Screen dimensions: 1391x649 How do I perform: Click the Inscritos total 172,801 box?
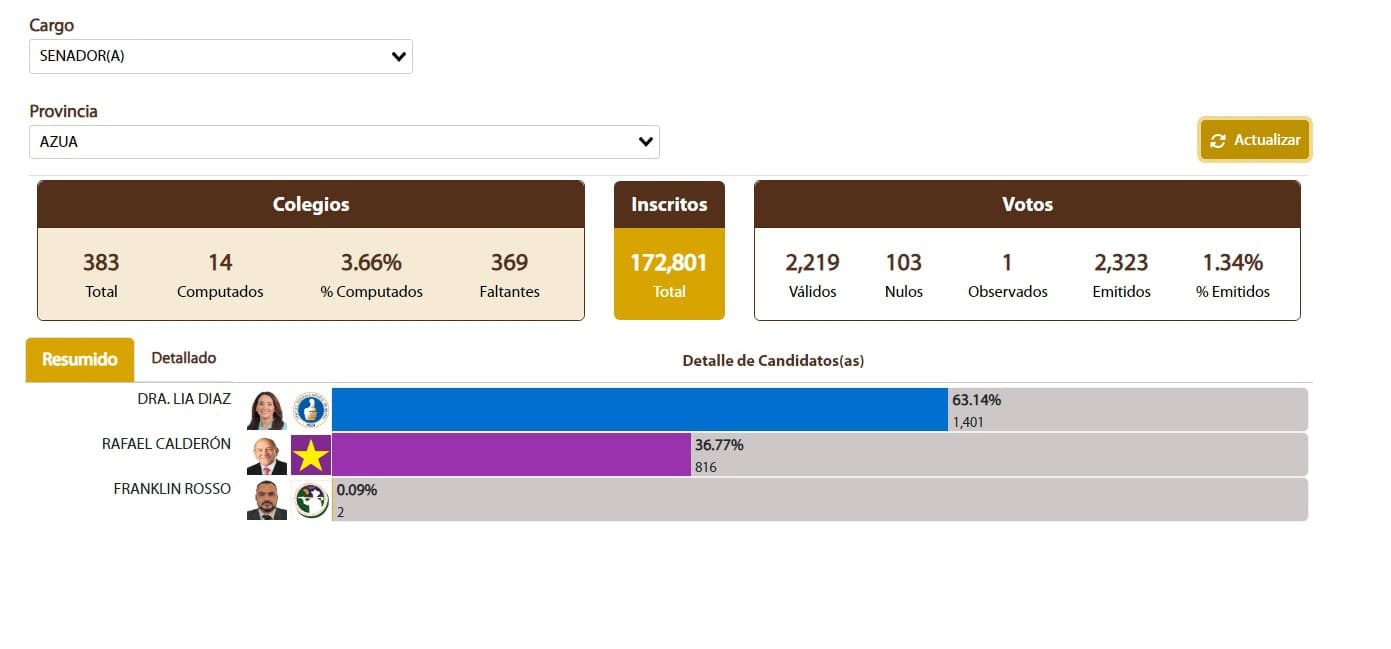point(669,274)
